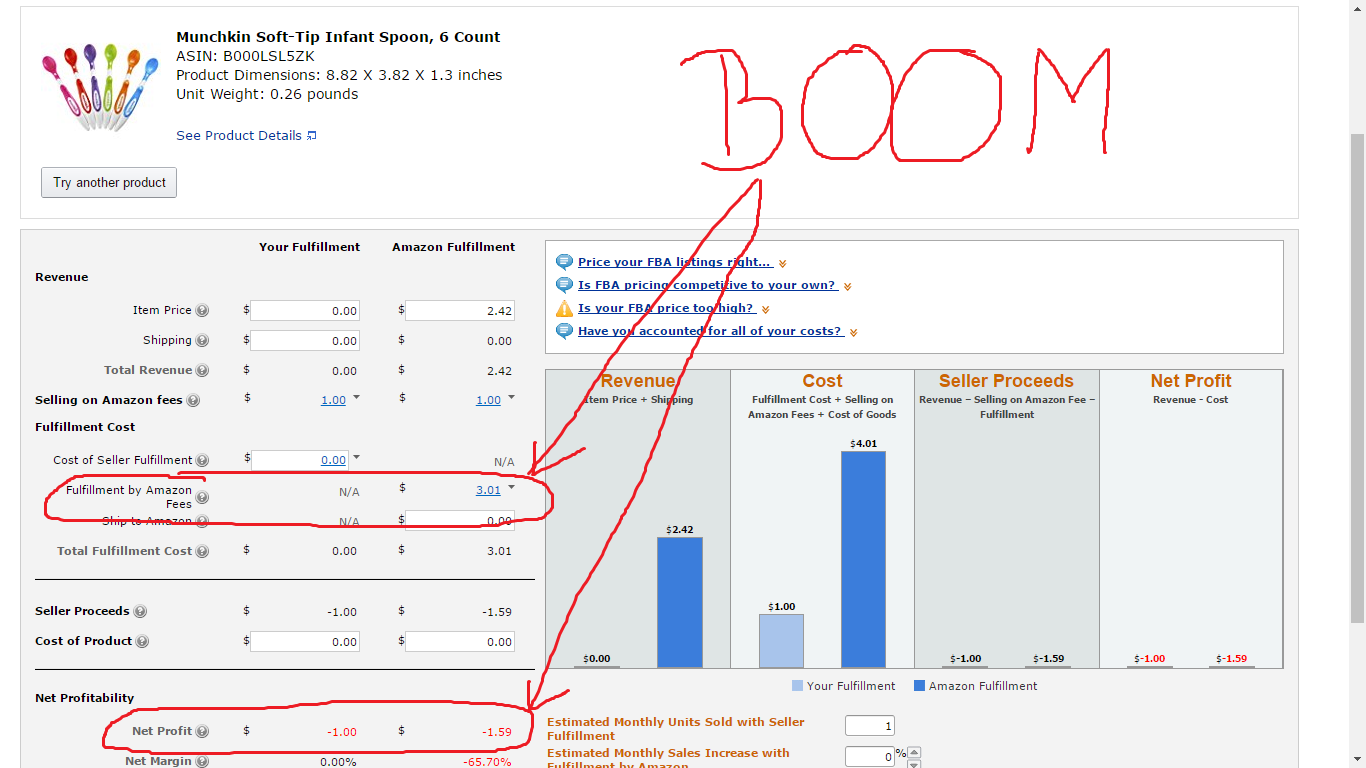
Task: Click the Estimated Monthly Units Sold field
Action: click(x=870, y=726)
